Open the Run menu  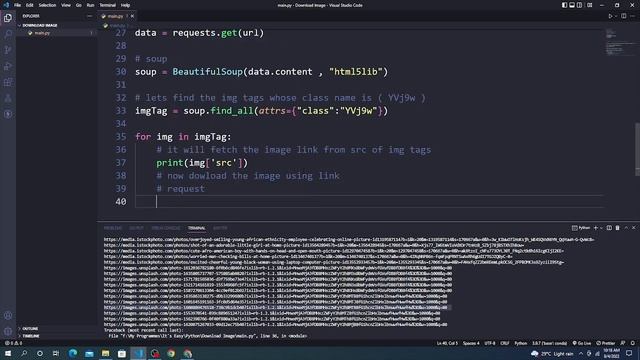[90, 5]
